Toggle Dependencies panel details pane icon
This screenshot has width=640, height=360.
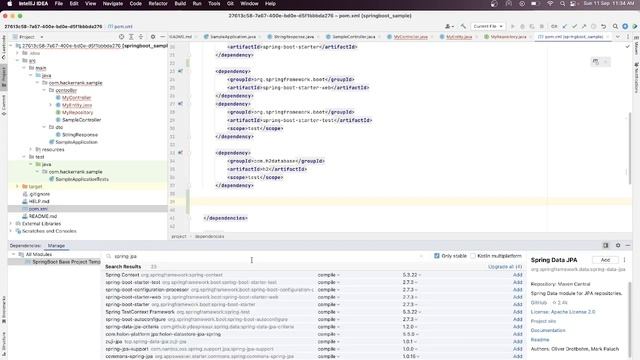(606, 245)
